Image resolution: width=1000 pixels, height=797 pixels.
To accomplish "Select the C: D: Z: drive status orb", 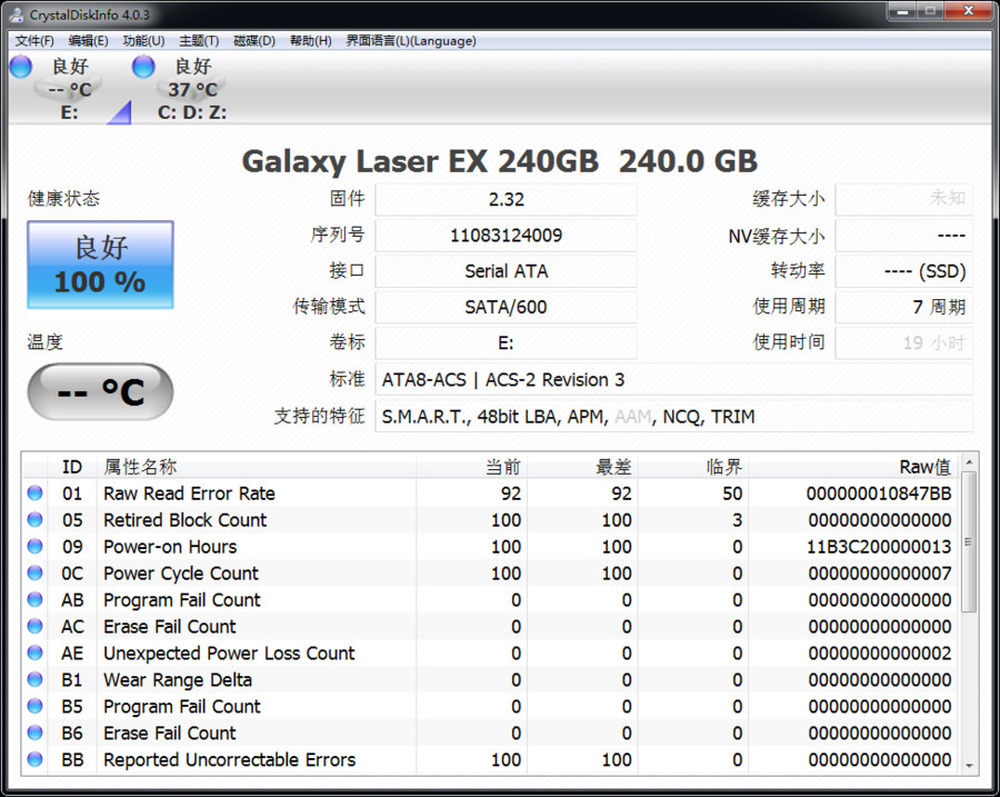I will pyautogui.click(x=143, y=66).
